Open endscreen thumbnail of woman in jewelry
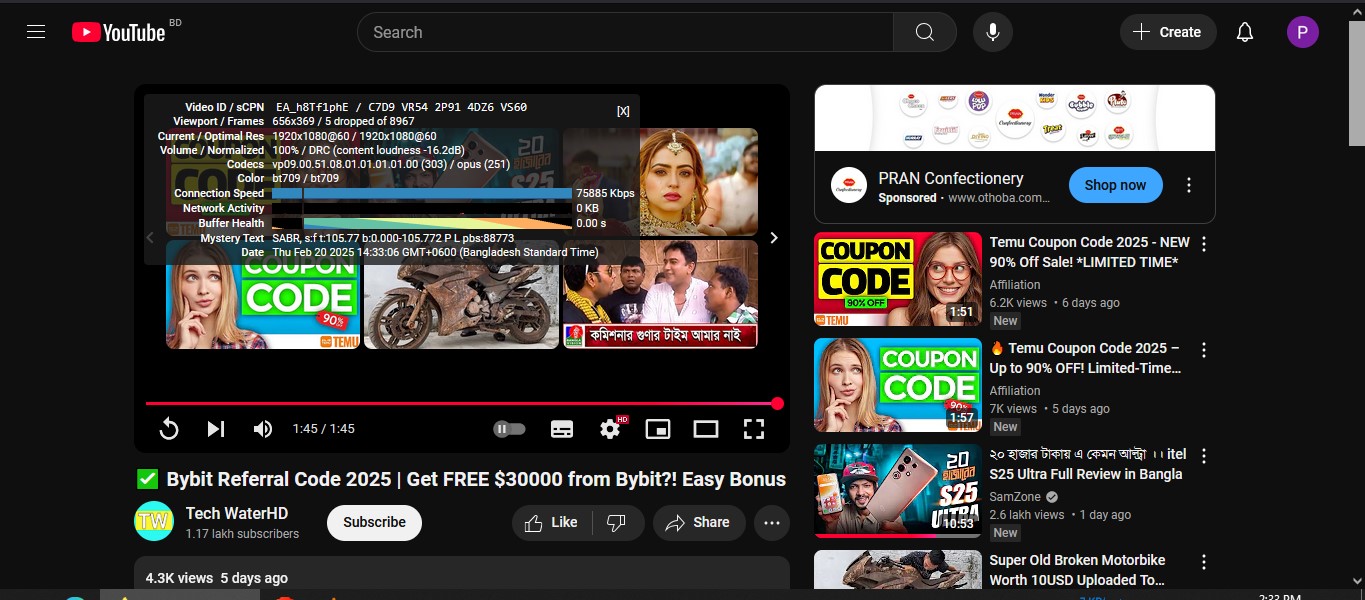The image size is (1365, 600). pyautogui.click(x=660, y=181)
